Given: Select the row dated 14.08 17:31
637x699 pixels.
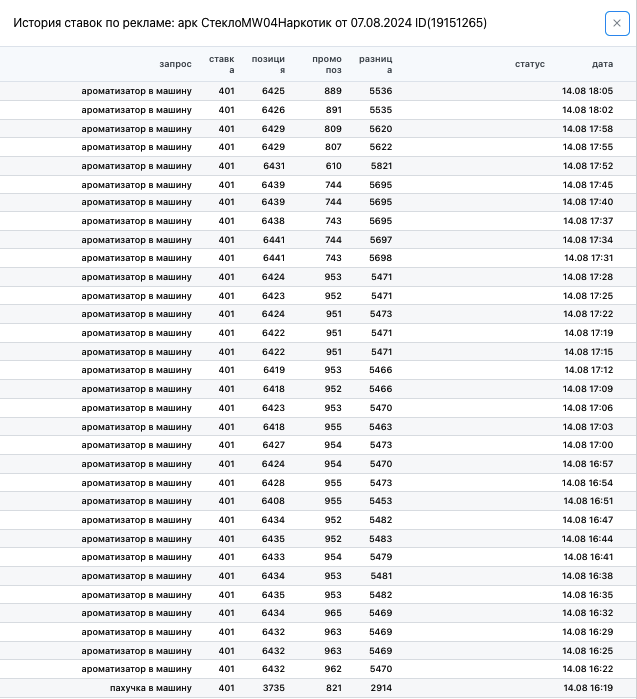Looking at the screenshot, I should pyautogui.click(x=318, y=258).
